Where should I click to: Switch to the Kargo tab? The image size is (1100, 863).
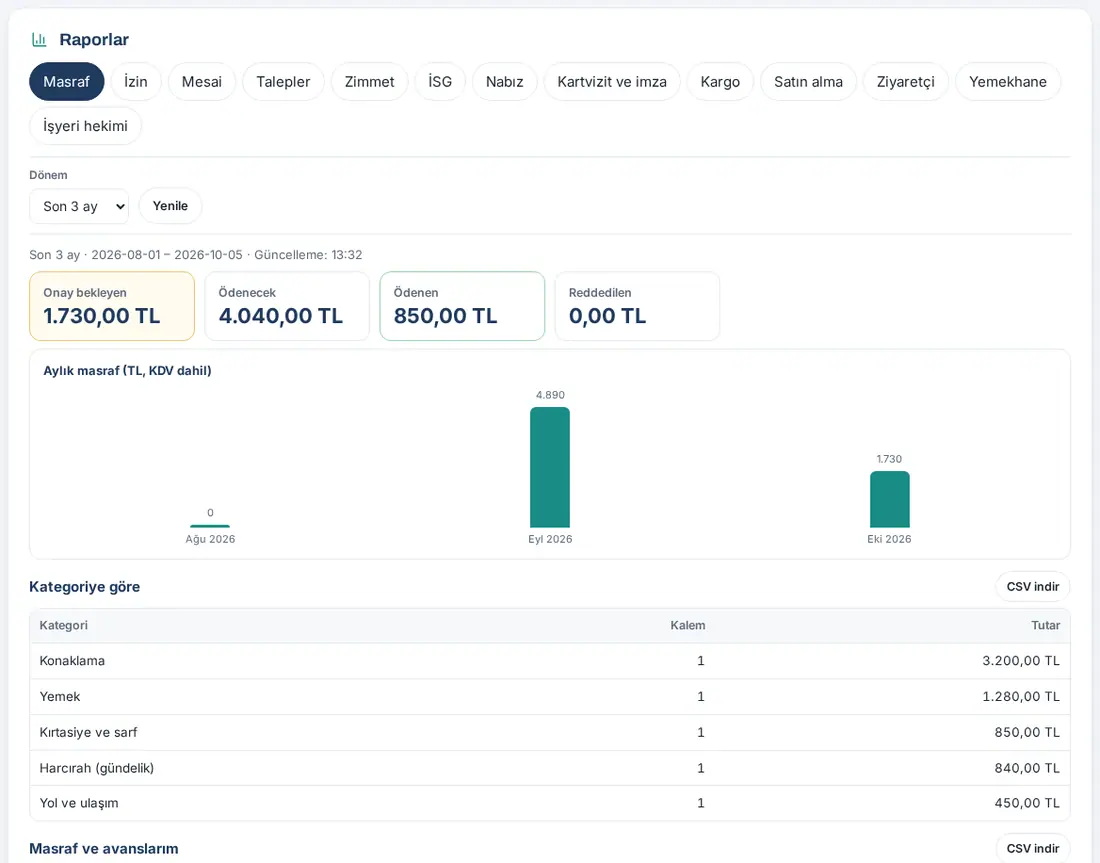(x=720, y=81)
